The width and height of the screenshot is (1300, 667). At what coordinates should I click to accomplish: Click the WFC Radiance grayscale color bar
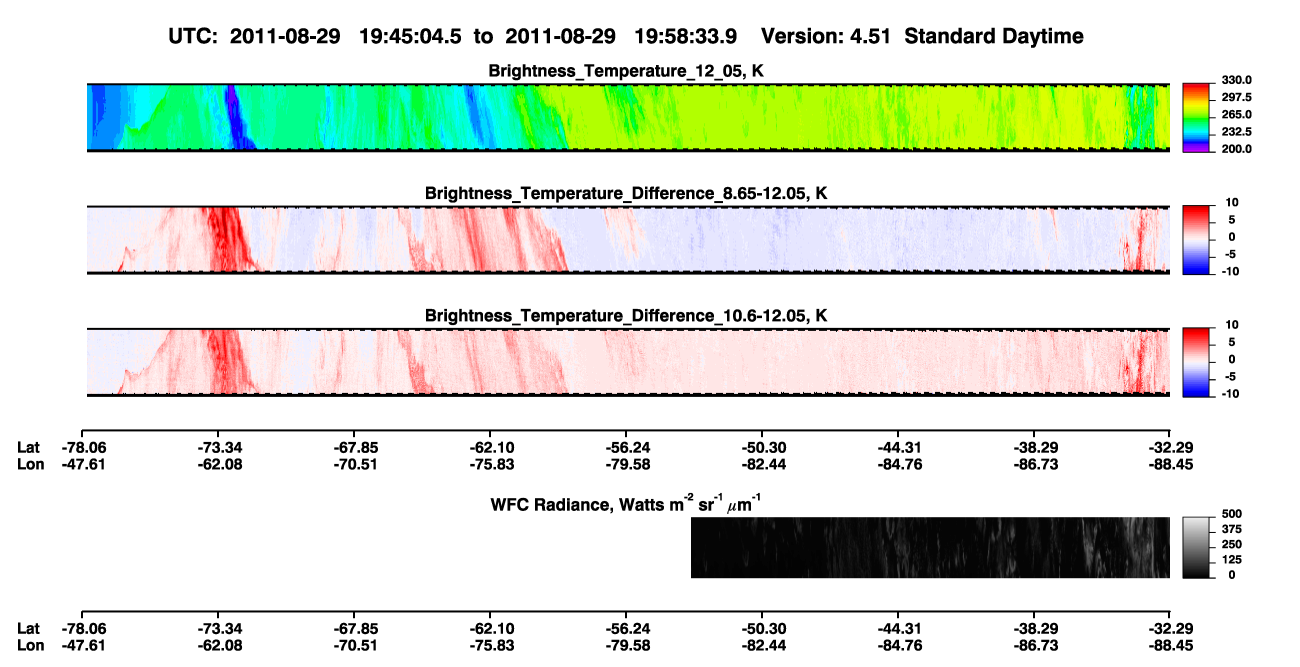tap(1196, 547)
